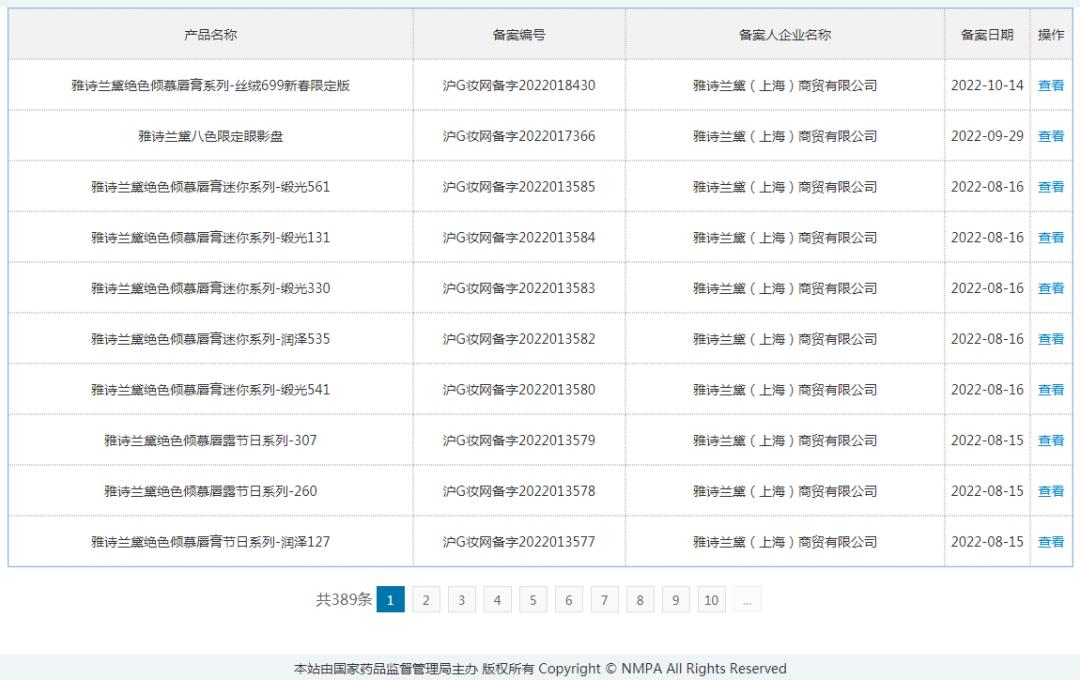Select page 10 in pagination
The height and width of the screenshot is (680, 1080).
pyautogui.click(x=712, y=599)
